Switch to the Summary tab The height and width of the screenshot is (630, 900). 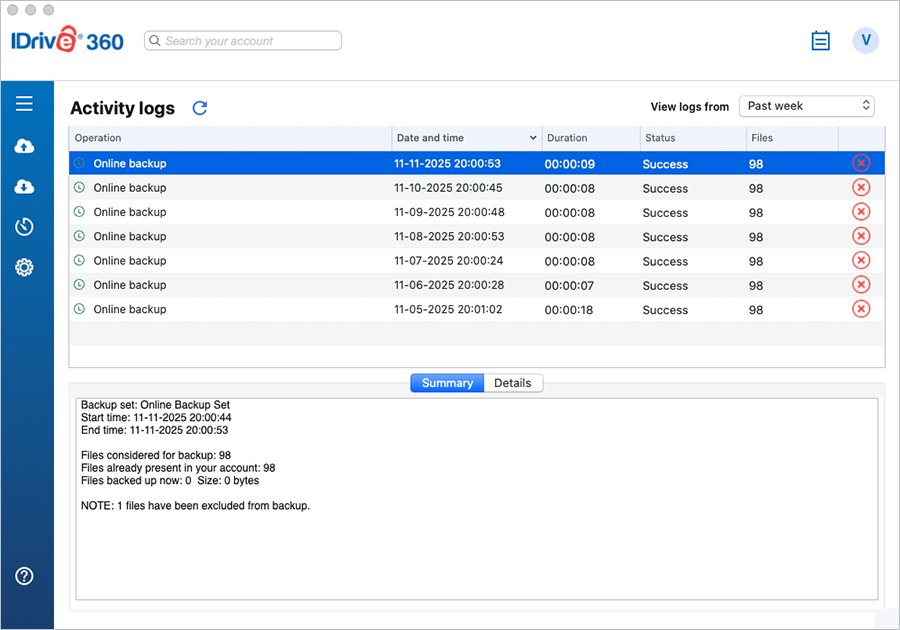(447, 383)
